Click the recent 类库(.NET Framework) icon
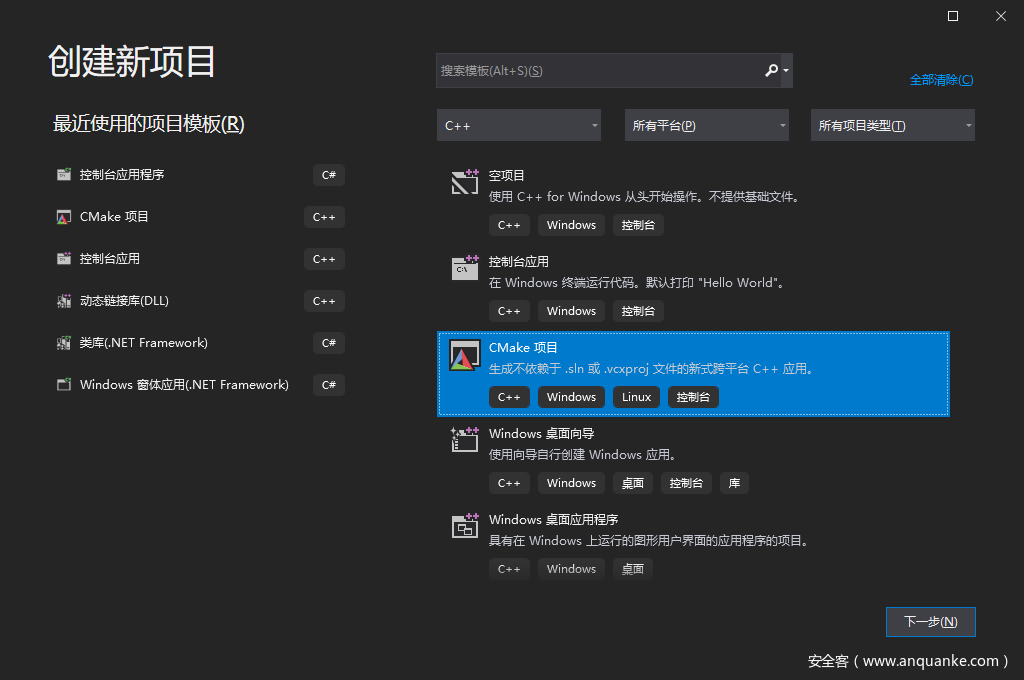1024x680 pixels. pyautogui.click(x=64, y=343)
